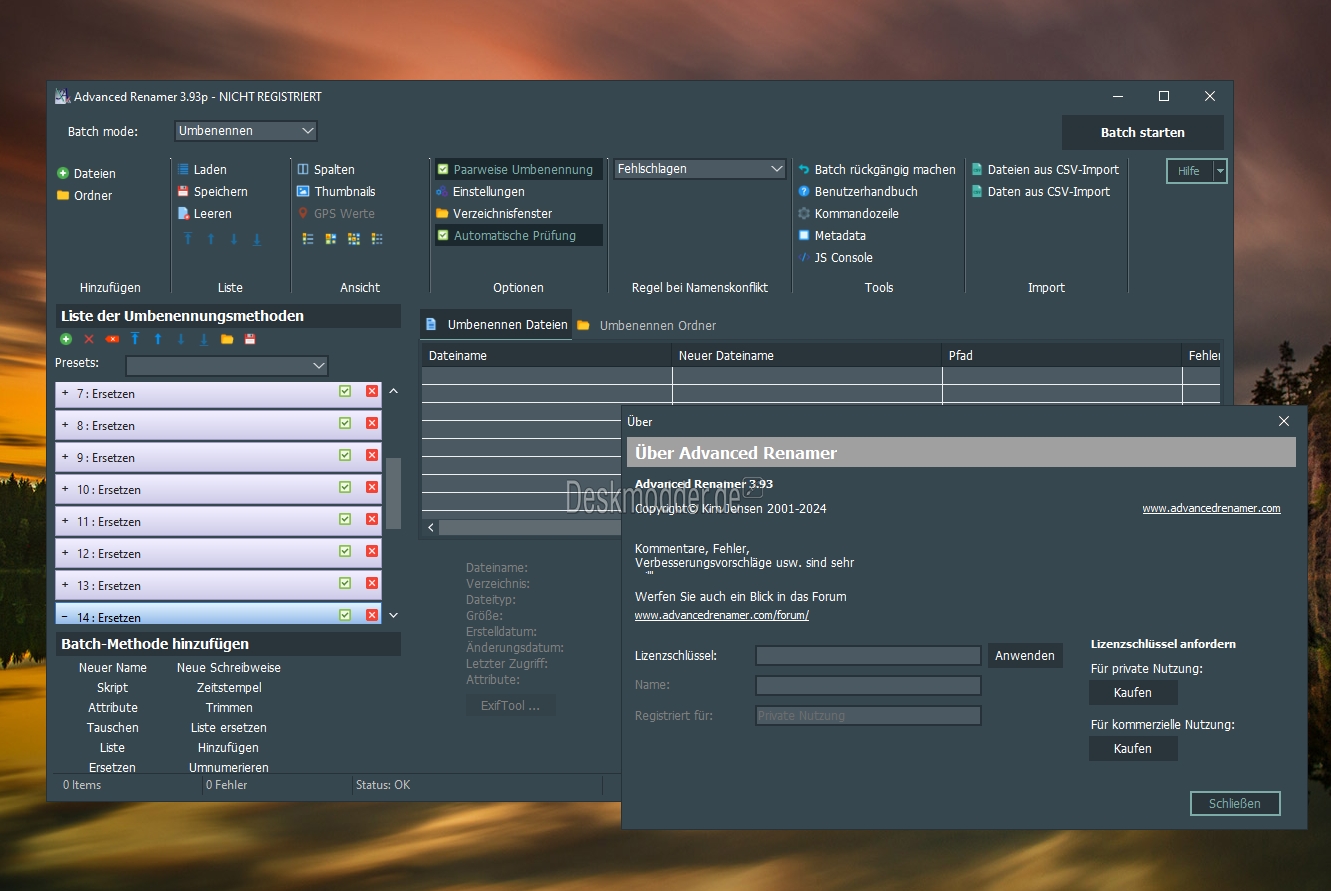This screenshot has width=1331, height=891.
Task: Move item to top in Liste group
Action: [x=188, y=239]
